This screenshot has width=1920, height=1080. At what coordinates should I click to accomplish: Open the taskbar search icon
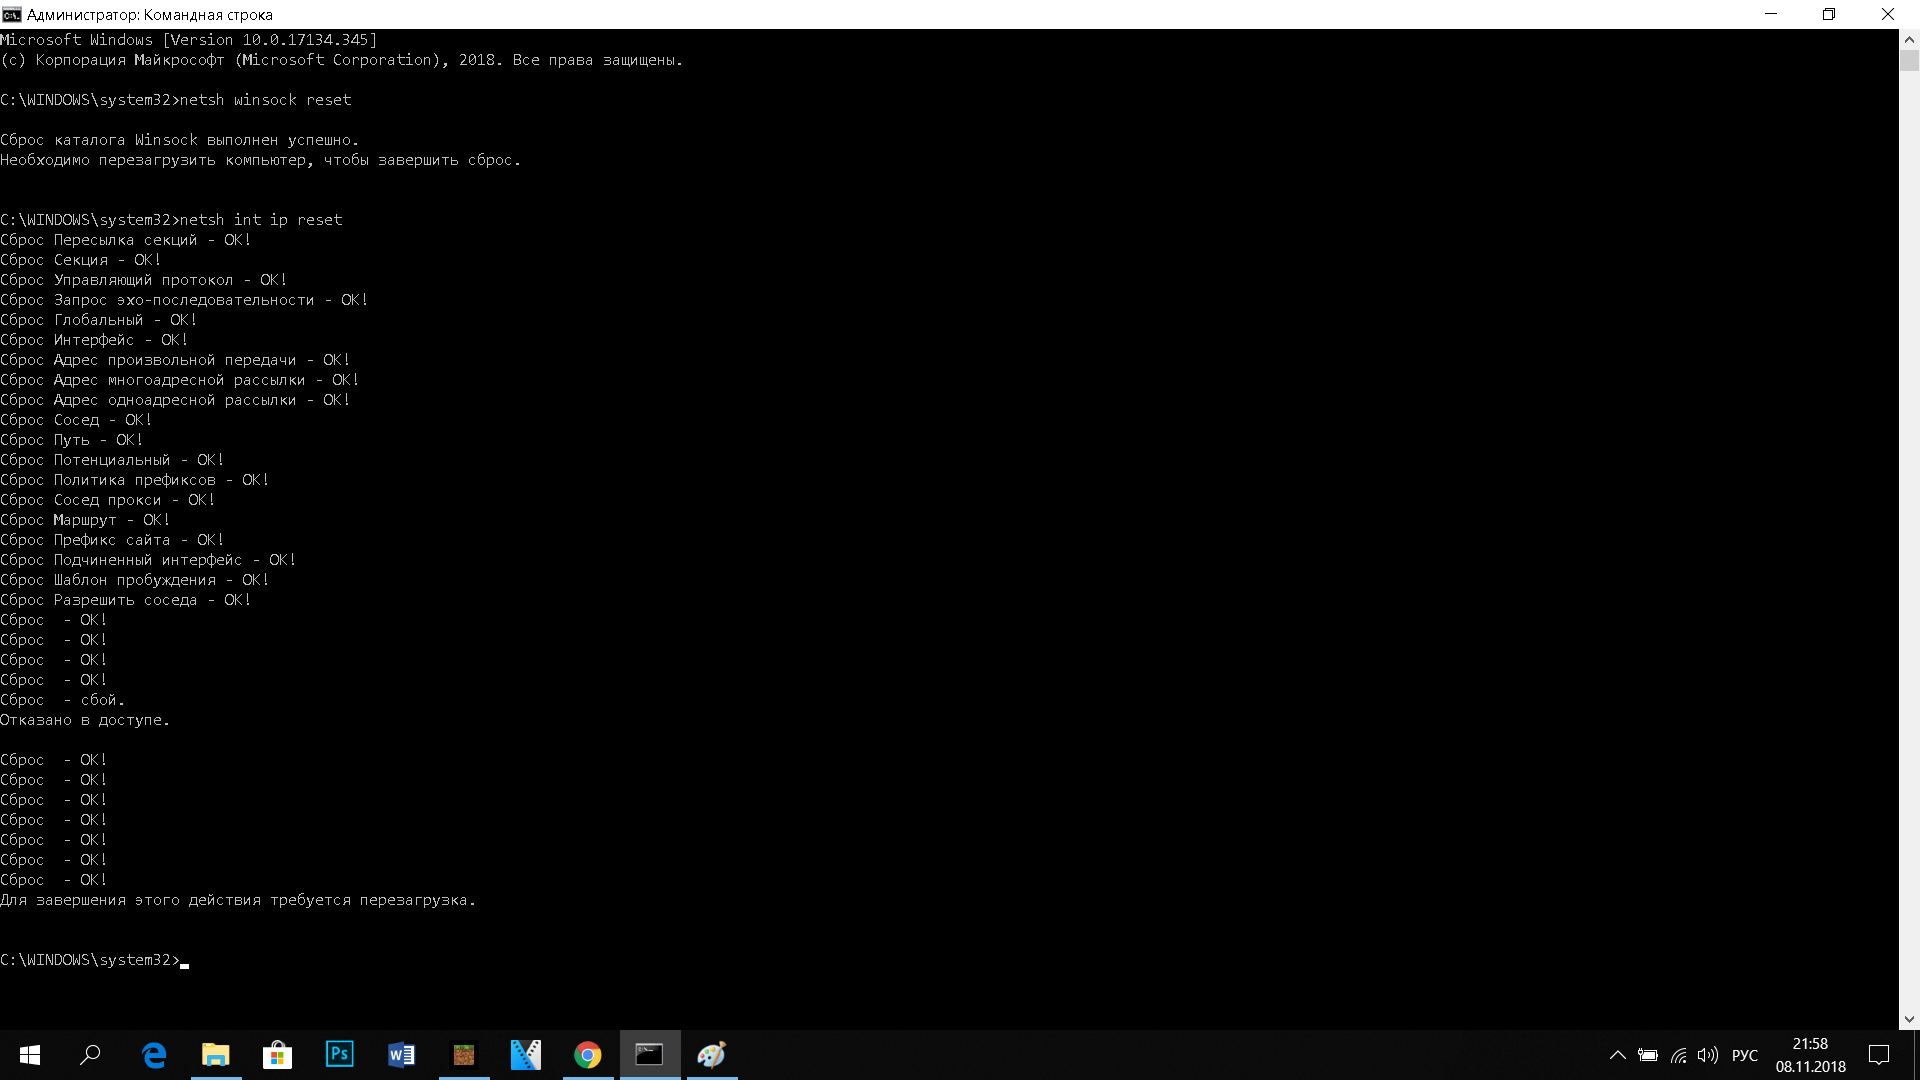point(90,1055)
